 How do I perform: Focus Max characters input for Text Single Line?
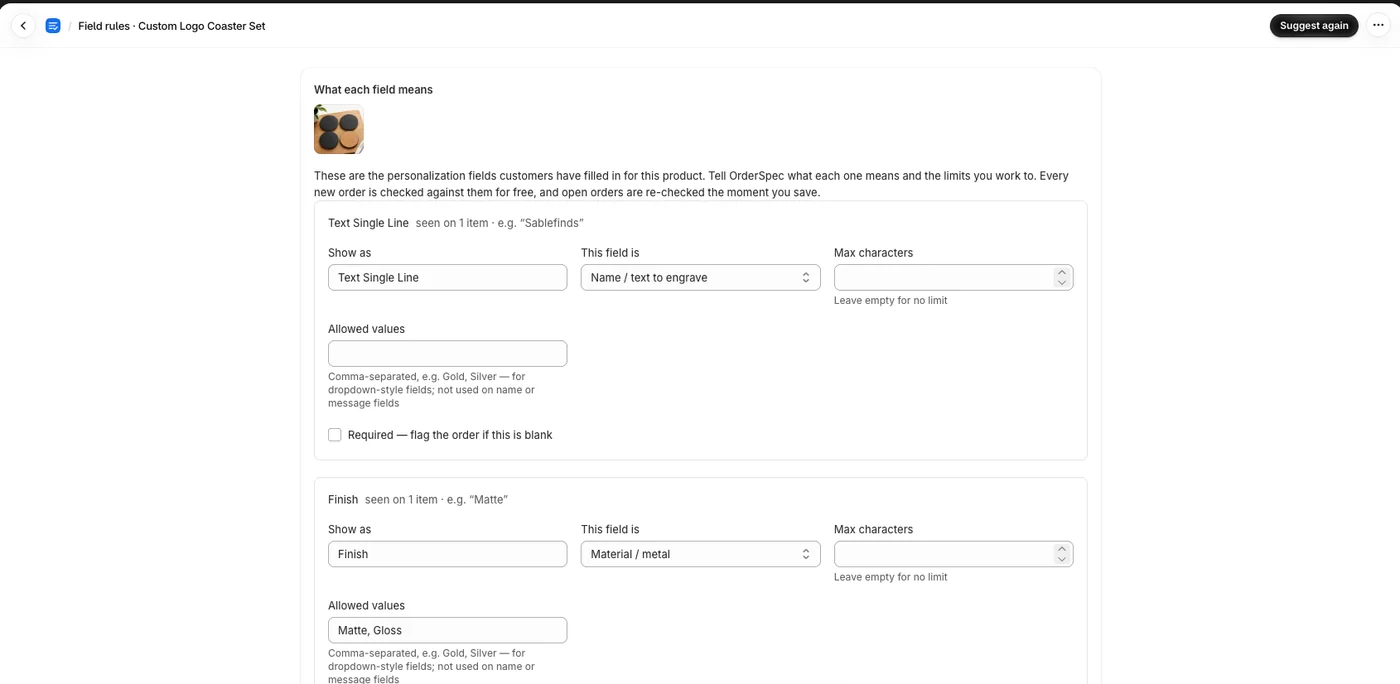coord(953,278)
